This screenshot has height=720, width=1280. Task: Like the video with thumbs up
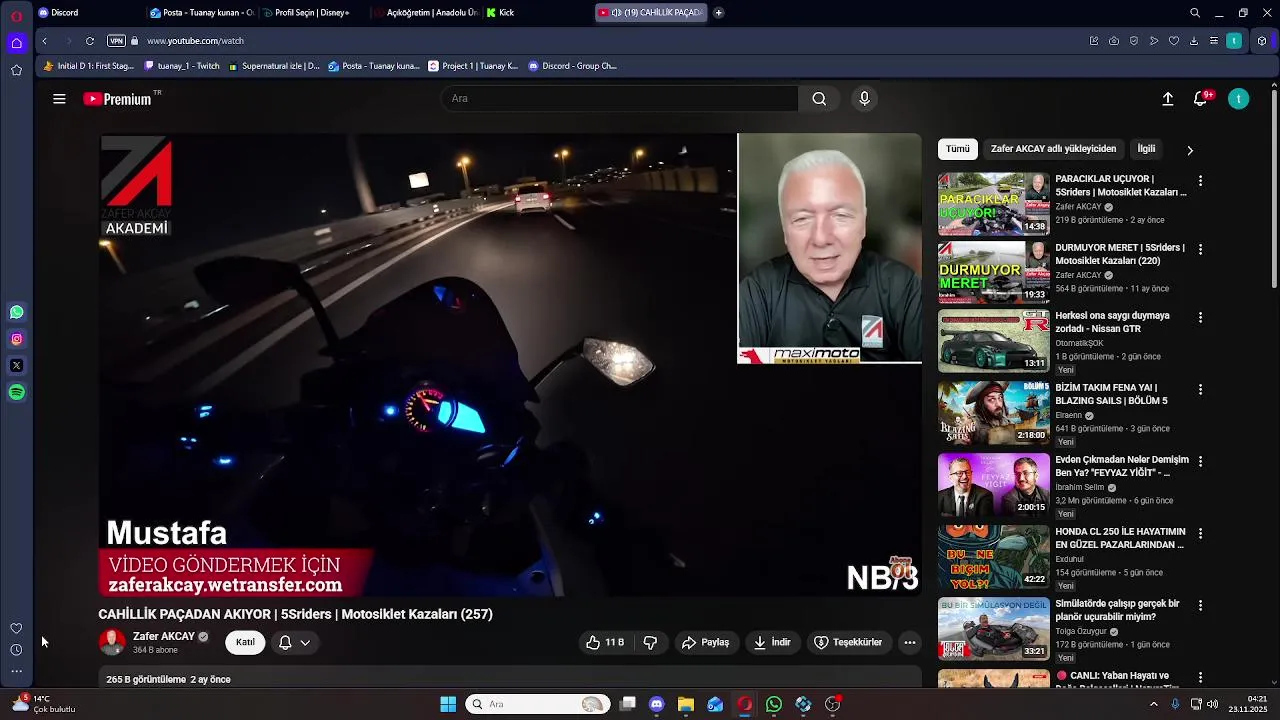click(x=605, y=642)
